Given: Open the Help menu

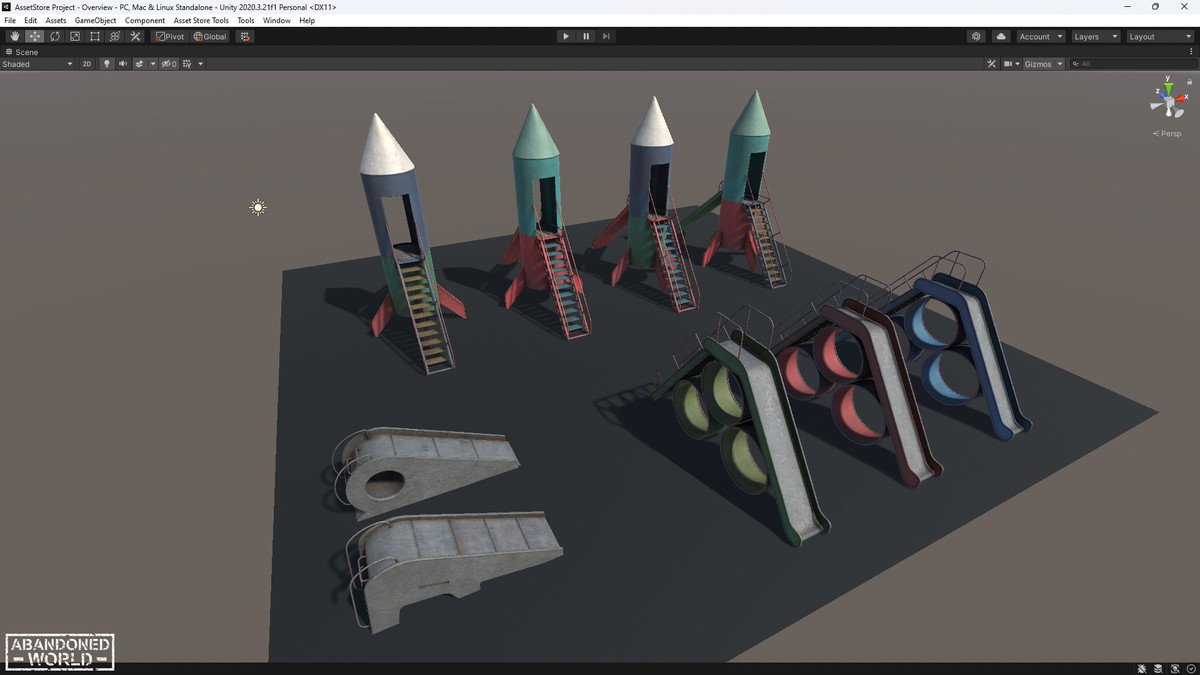Looking at the screenshot, I should (x=307, y=20).
